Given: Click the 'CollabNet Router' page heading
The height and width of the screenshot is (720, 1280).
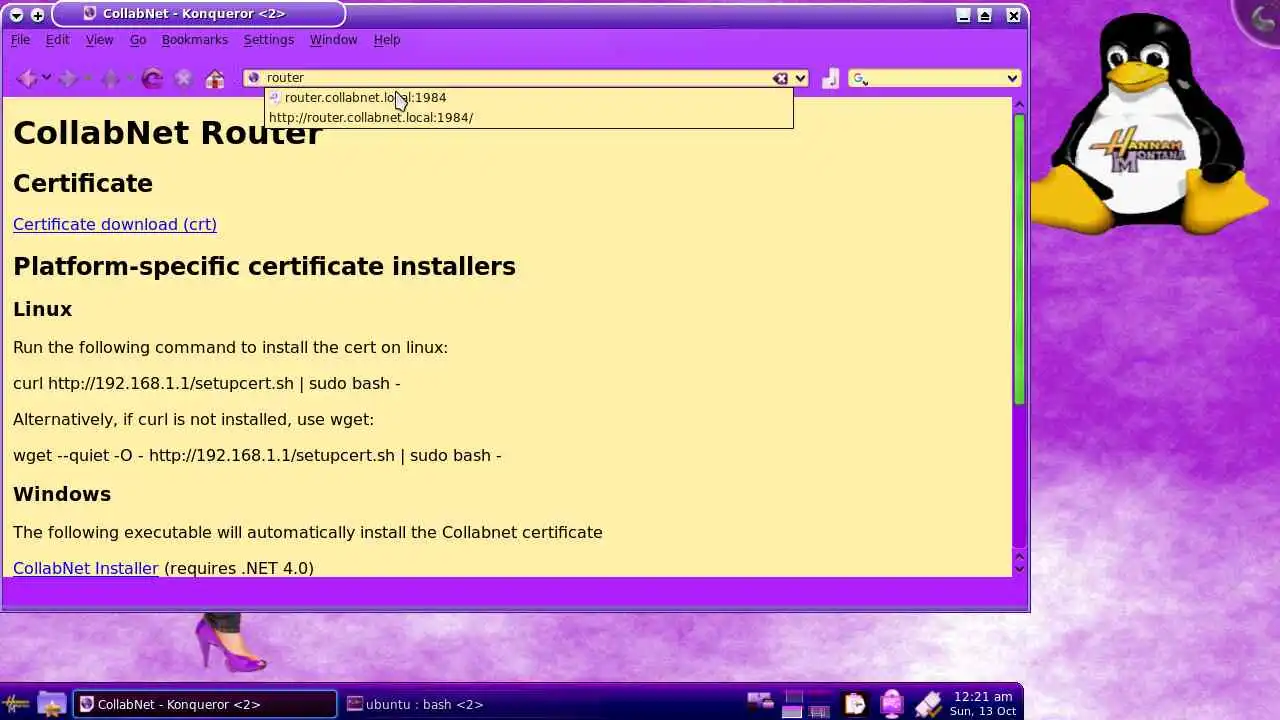Looking at the screenshot, I should pyautogui.click(x=167, y=133).
